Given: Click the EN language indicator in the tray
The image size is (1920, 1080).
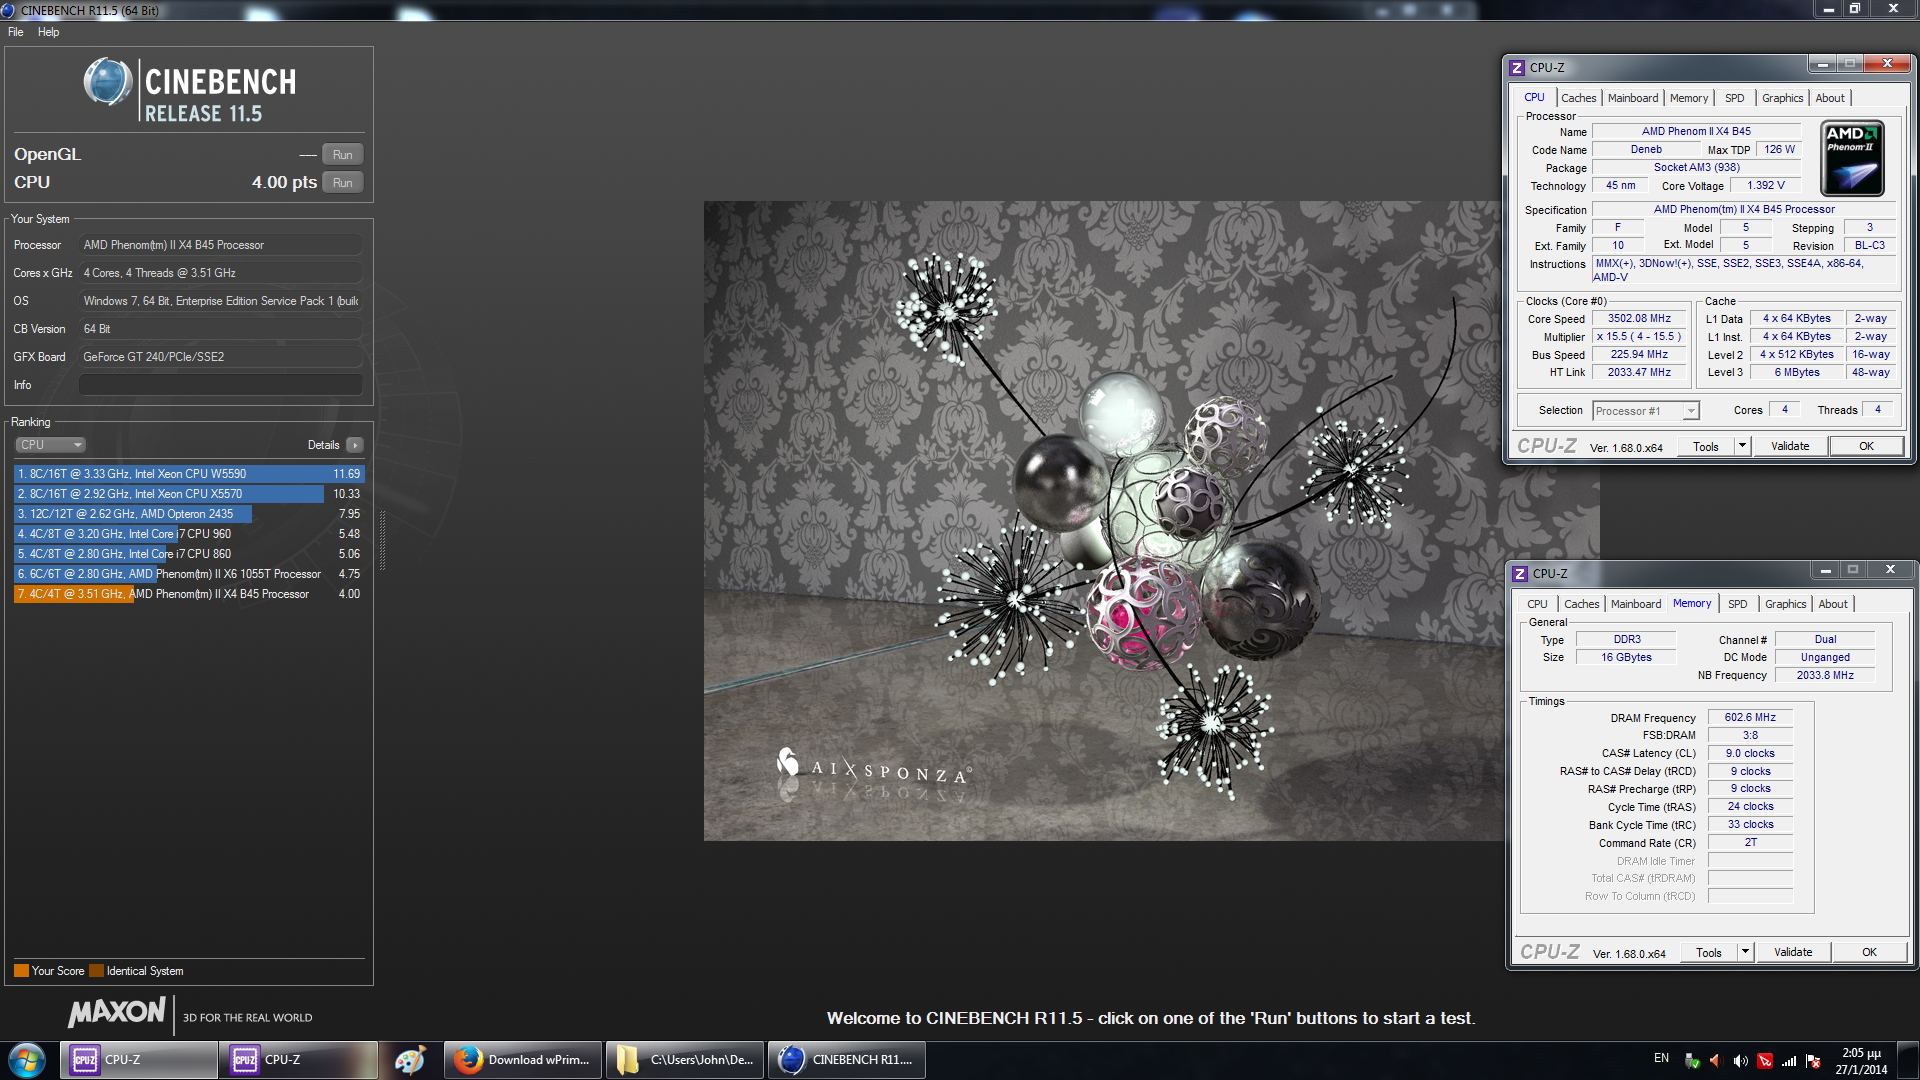Looking at the screenshot, I should [x=1661, y=1058].
